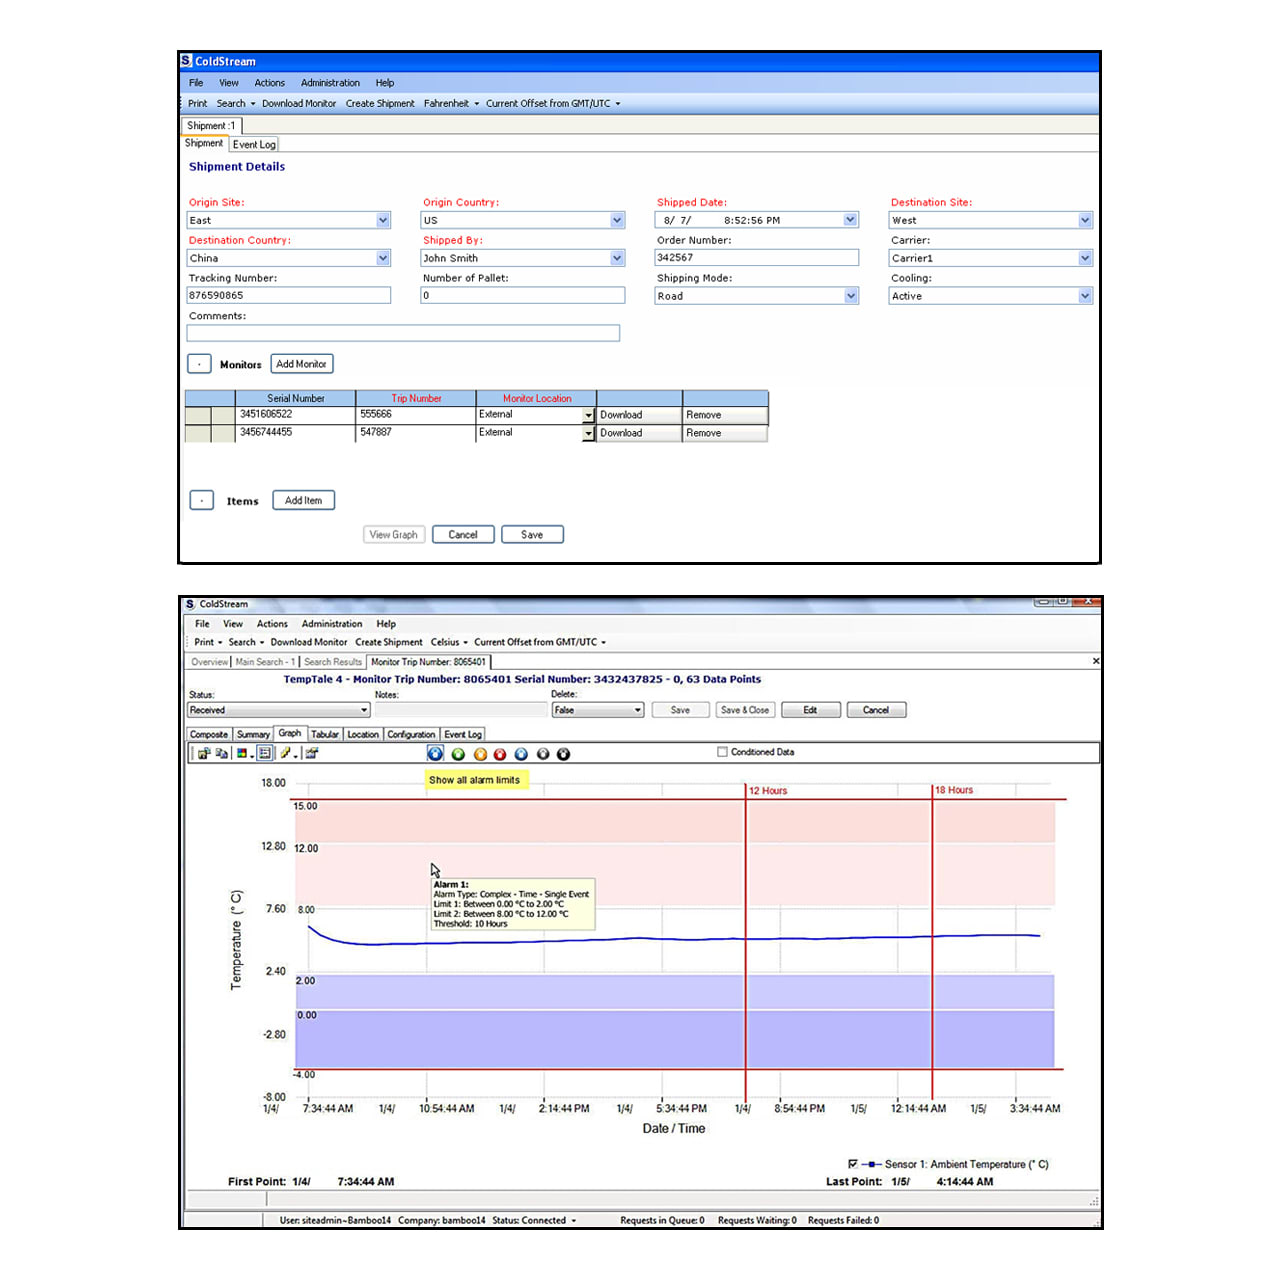Click the Save & Close button

click(744, 709)
